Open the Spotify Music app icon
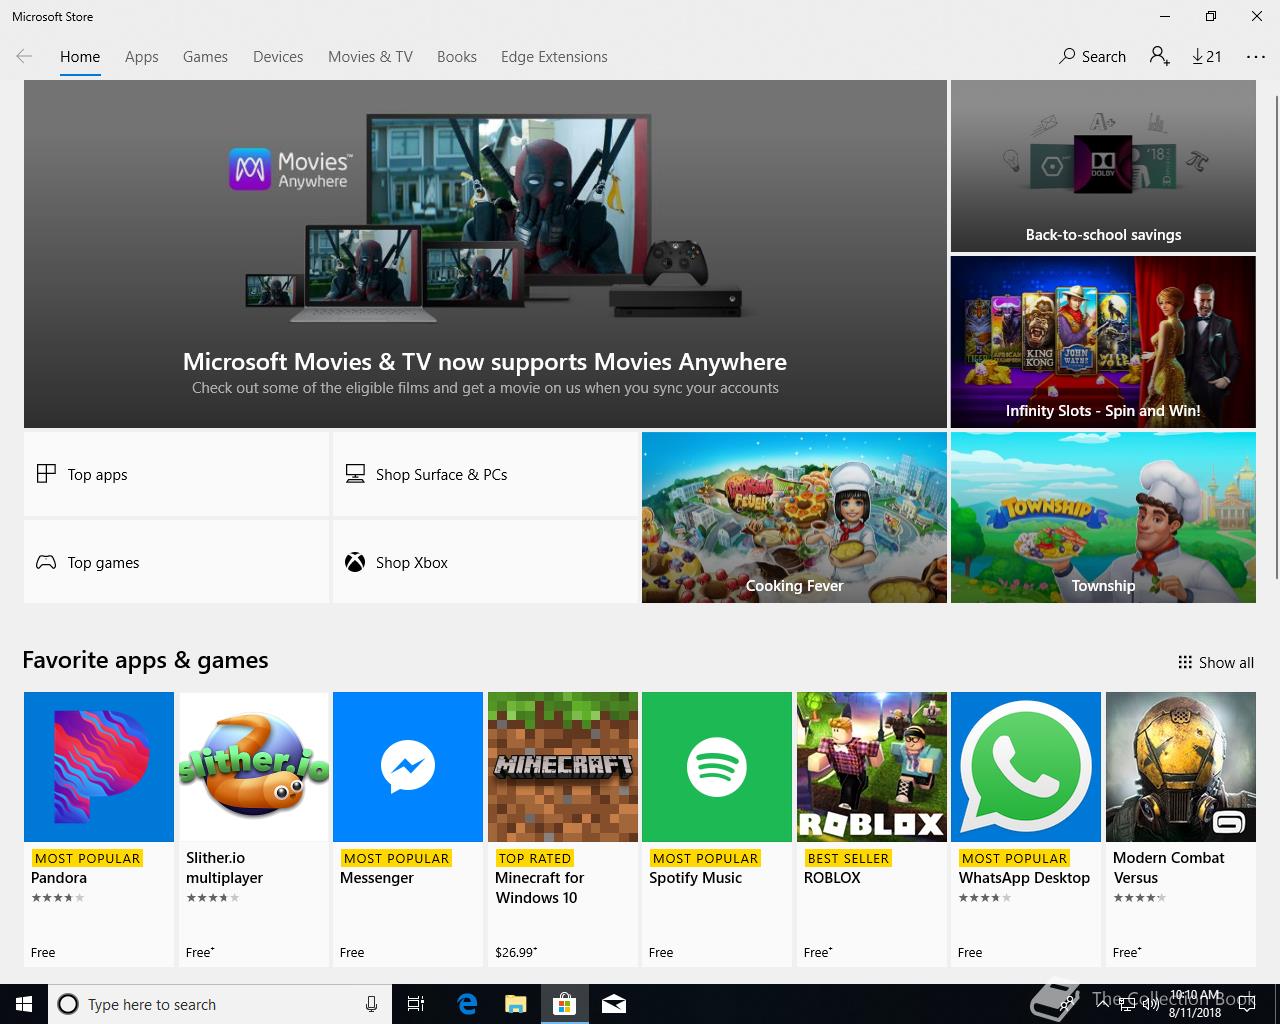 tap(717, 767)
